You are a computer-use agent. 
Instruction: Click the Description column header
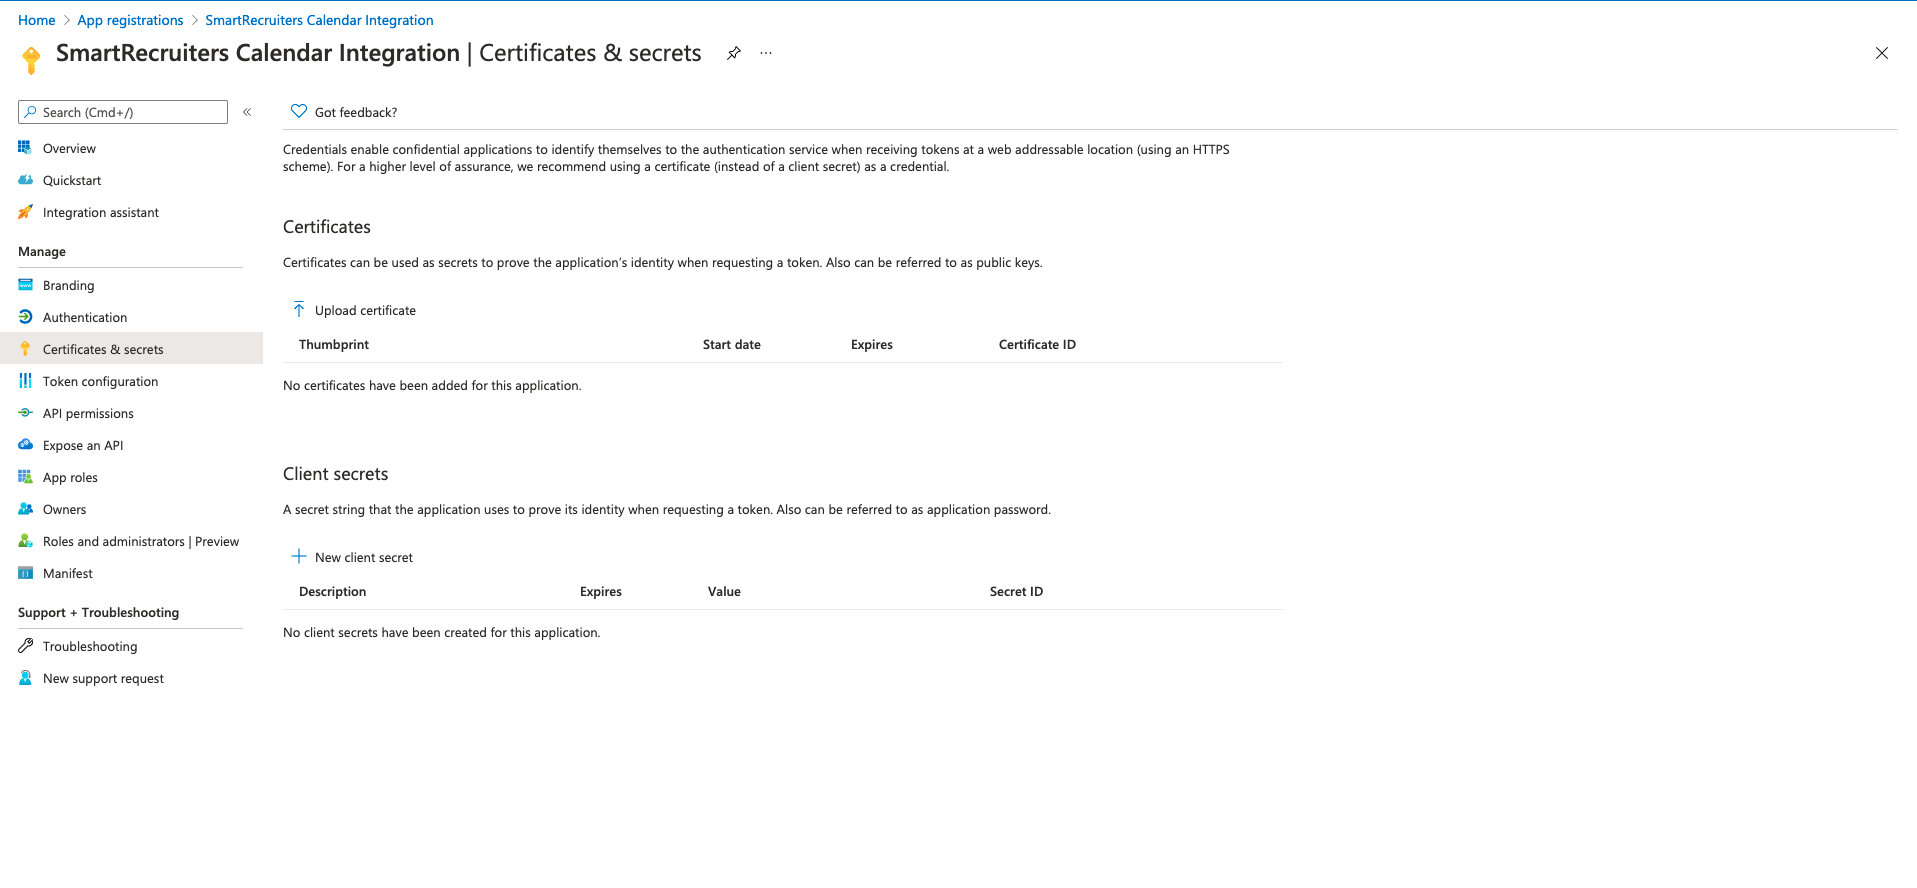point(333,591)
